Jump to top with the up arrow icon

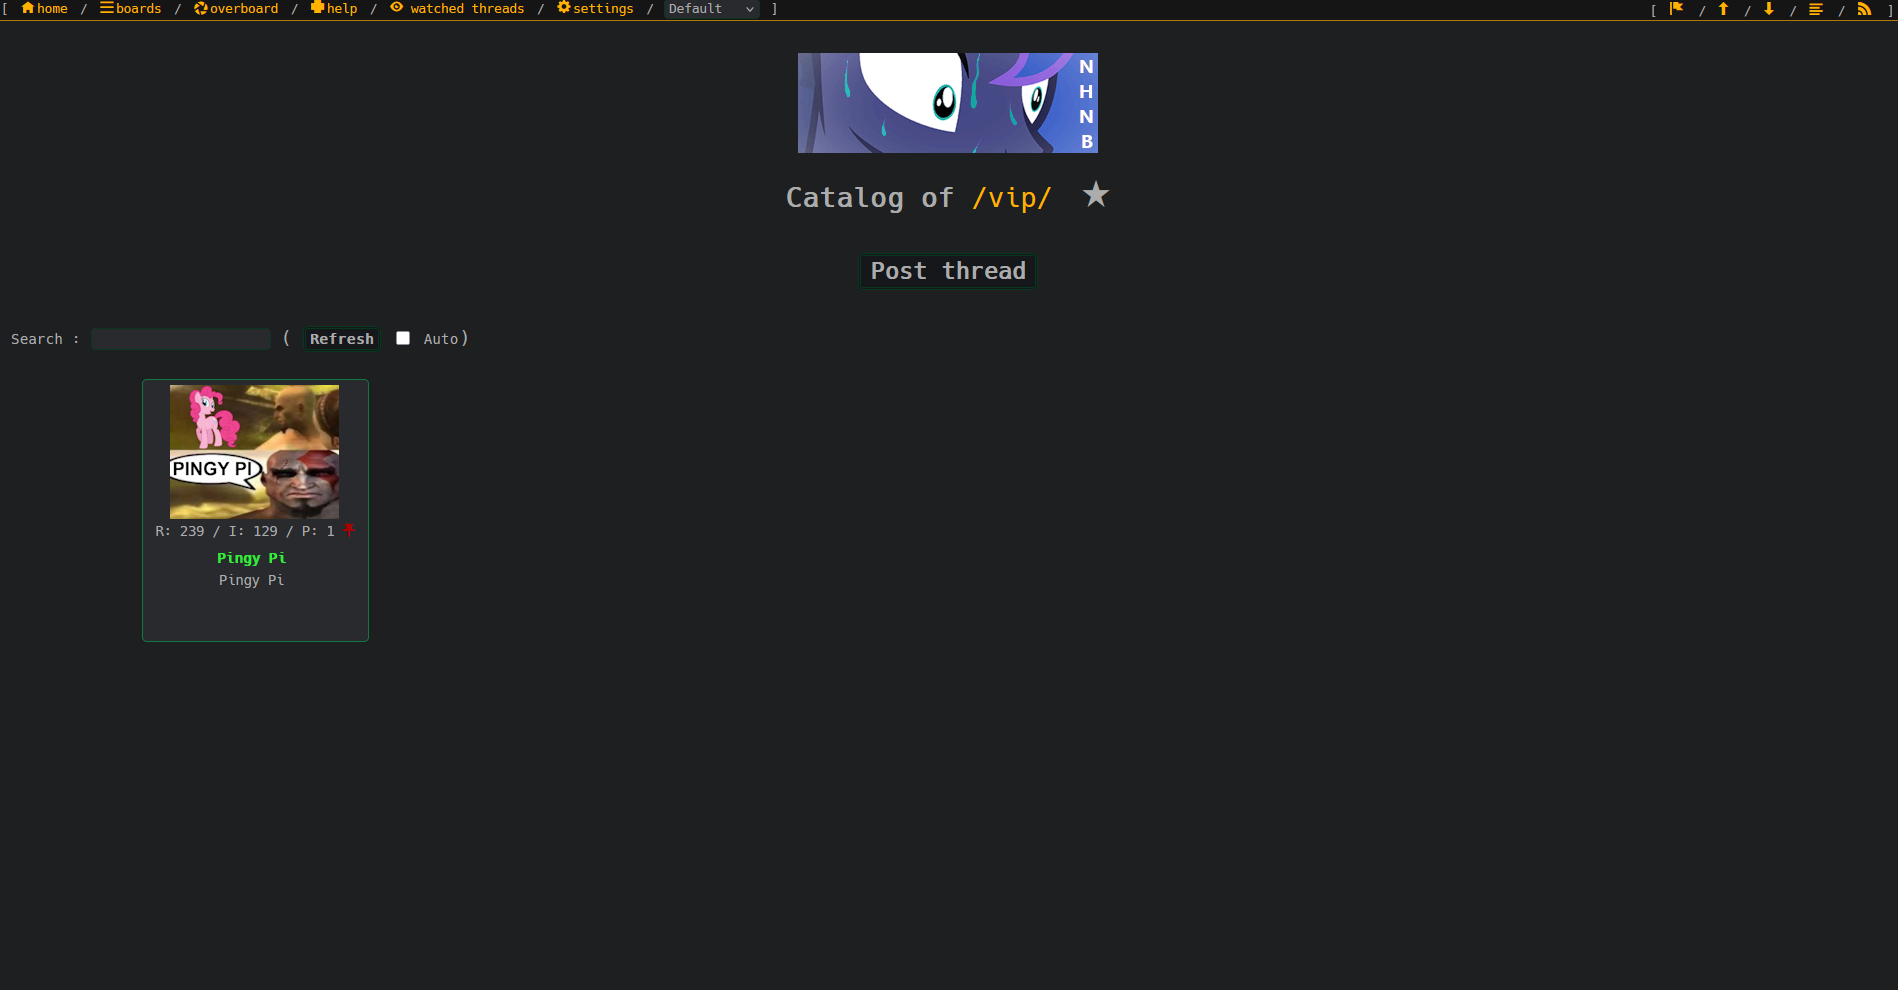pos(1723,9)
